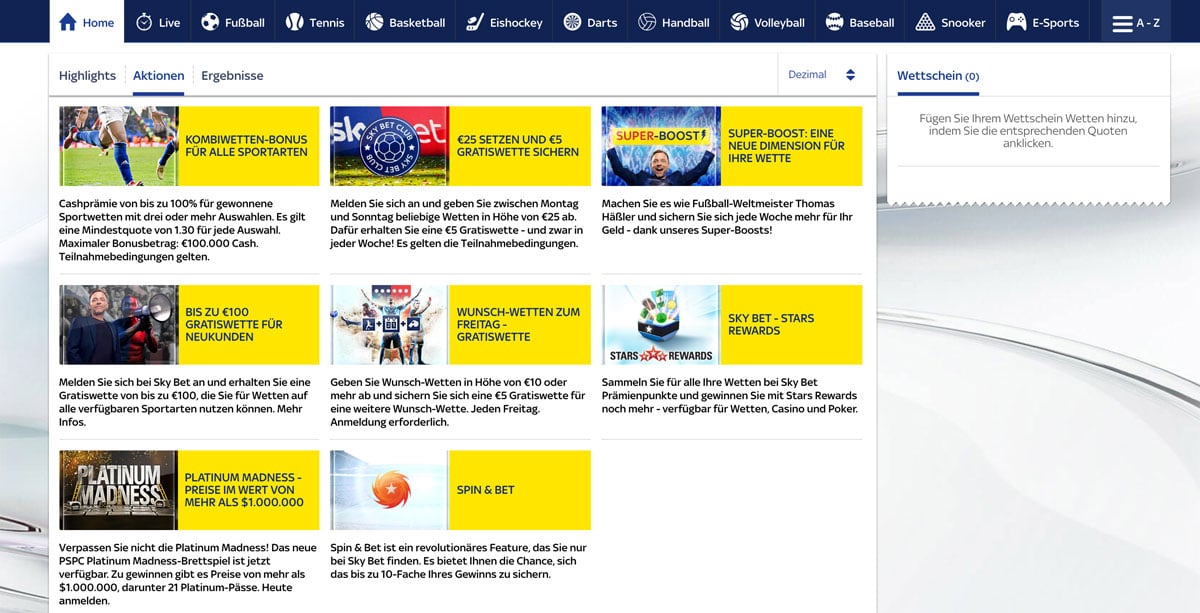This screenshot has width=1200, height=613.
Task: Click the 'Machen Sie es wie Fußball-Weltmeister' description
Action: [728, 216]
